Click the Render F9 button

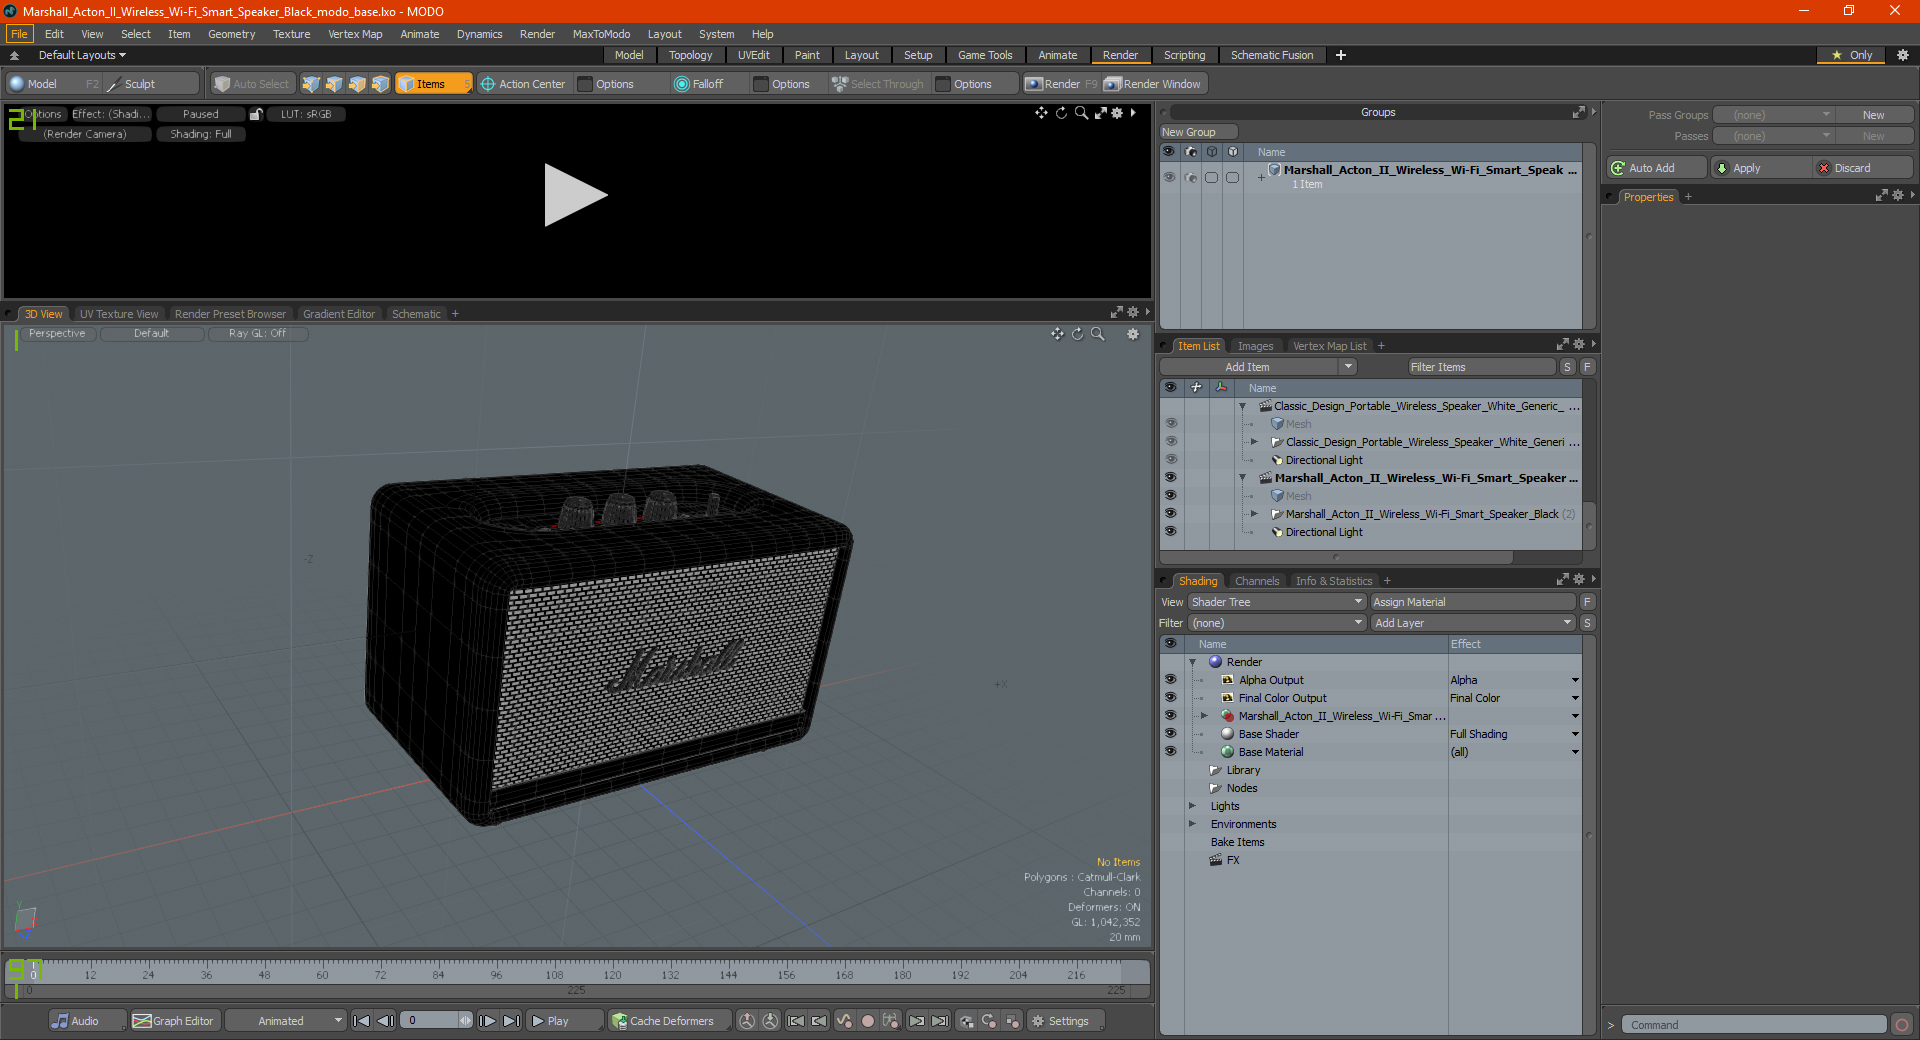(x=1061, y=84)
